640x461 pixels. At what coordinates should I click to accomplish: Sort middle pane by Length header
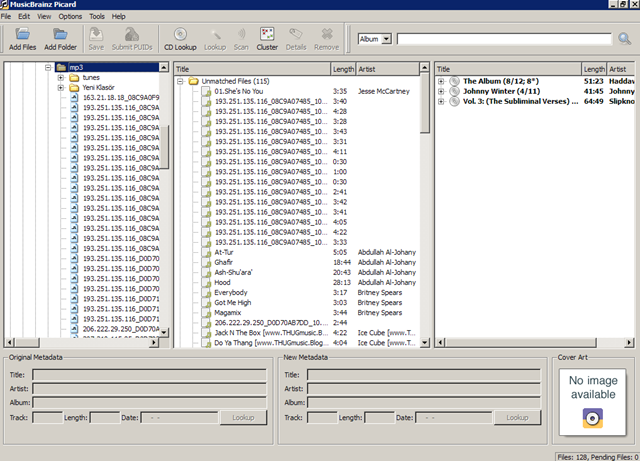point(343,69)
